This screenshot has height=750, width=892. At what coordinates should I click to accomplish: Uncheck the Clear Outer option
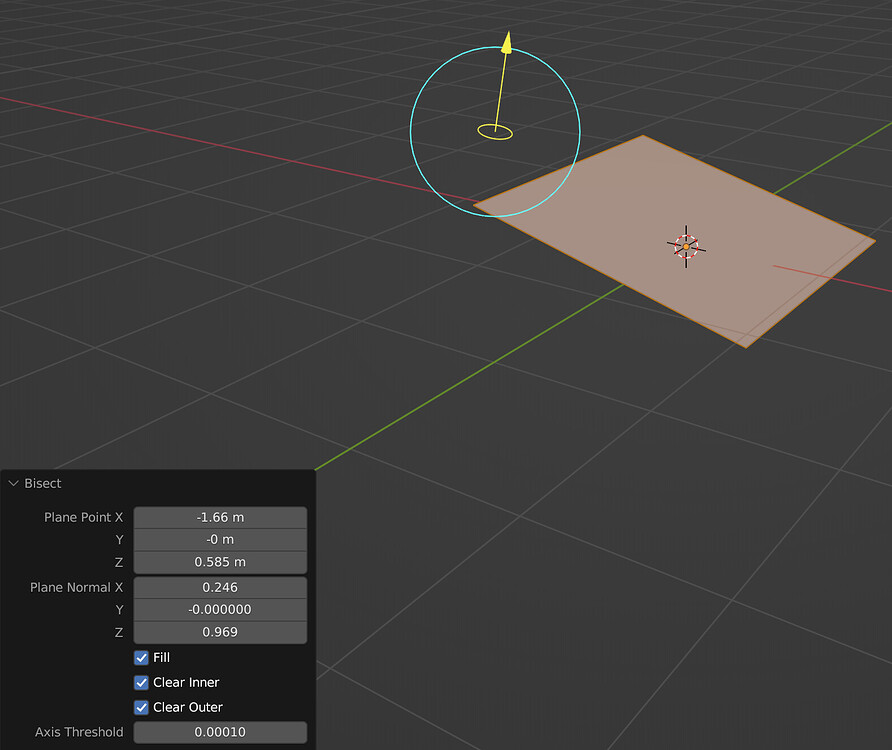(141, 707)
